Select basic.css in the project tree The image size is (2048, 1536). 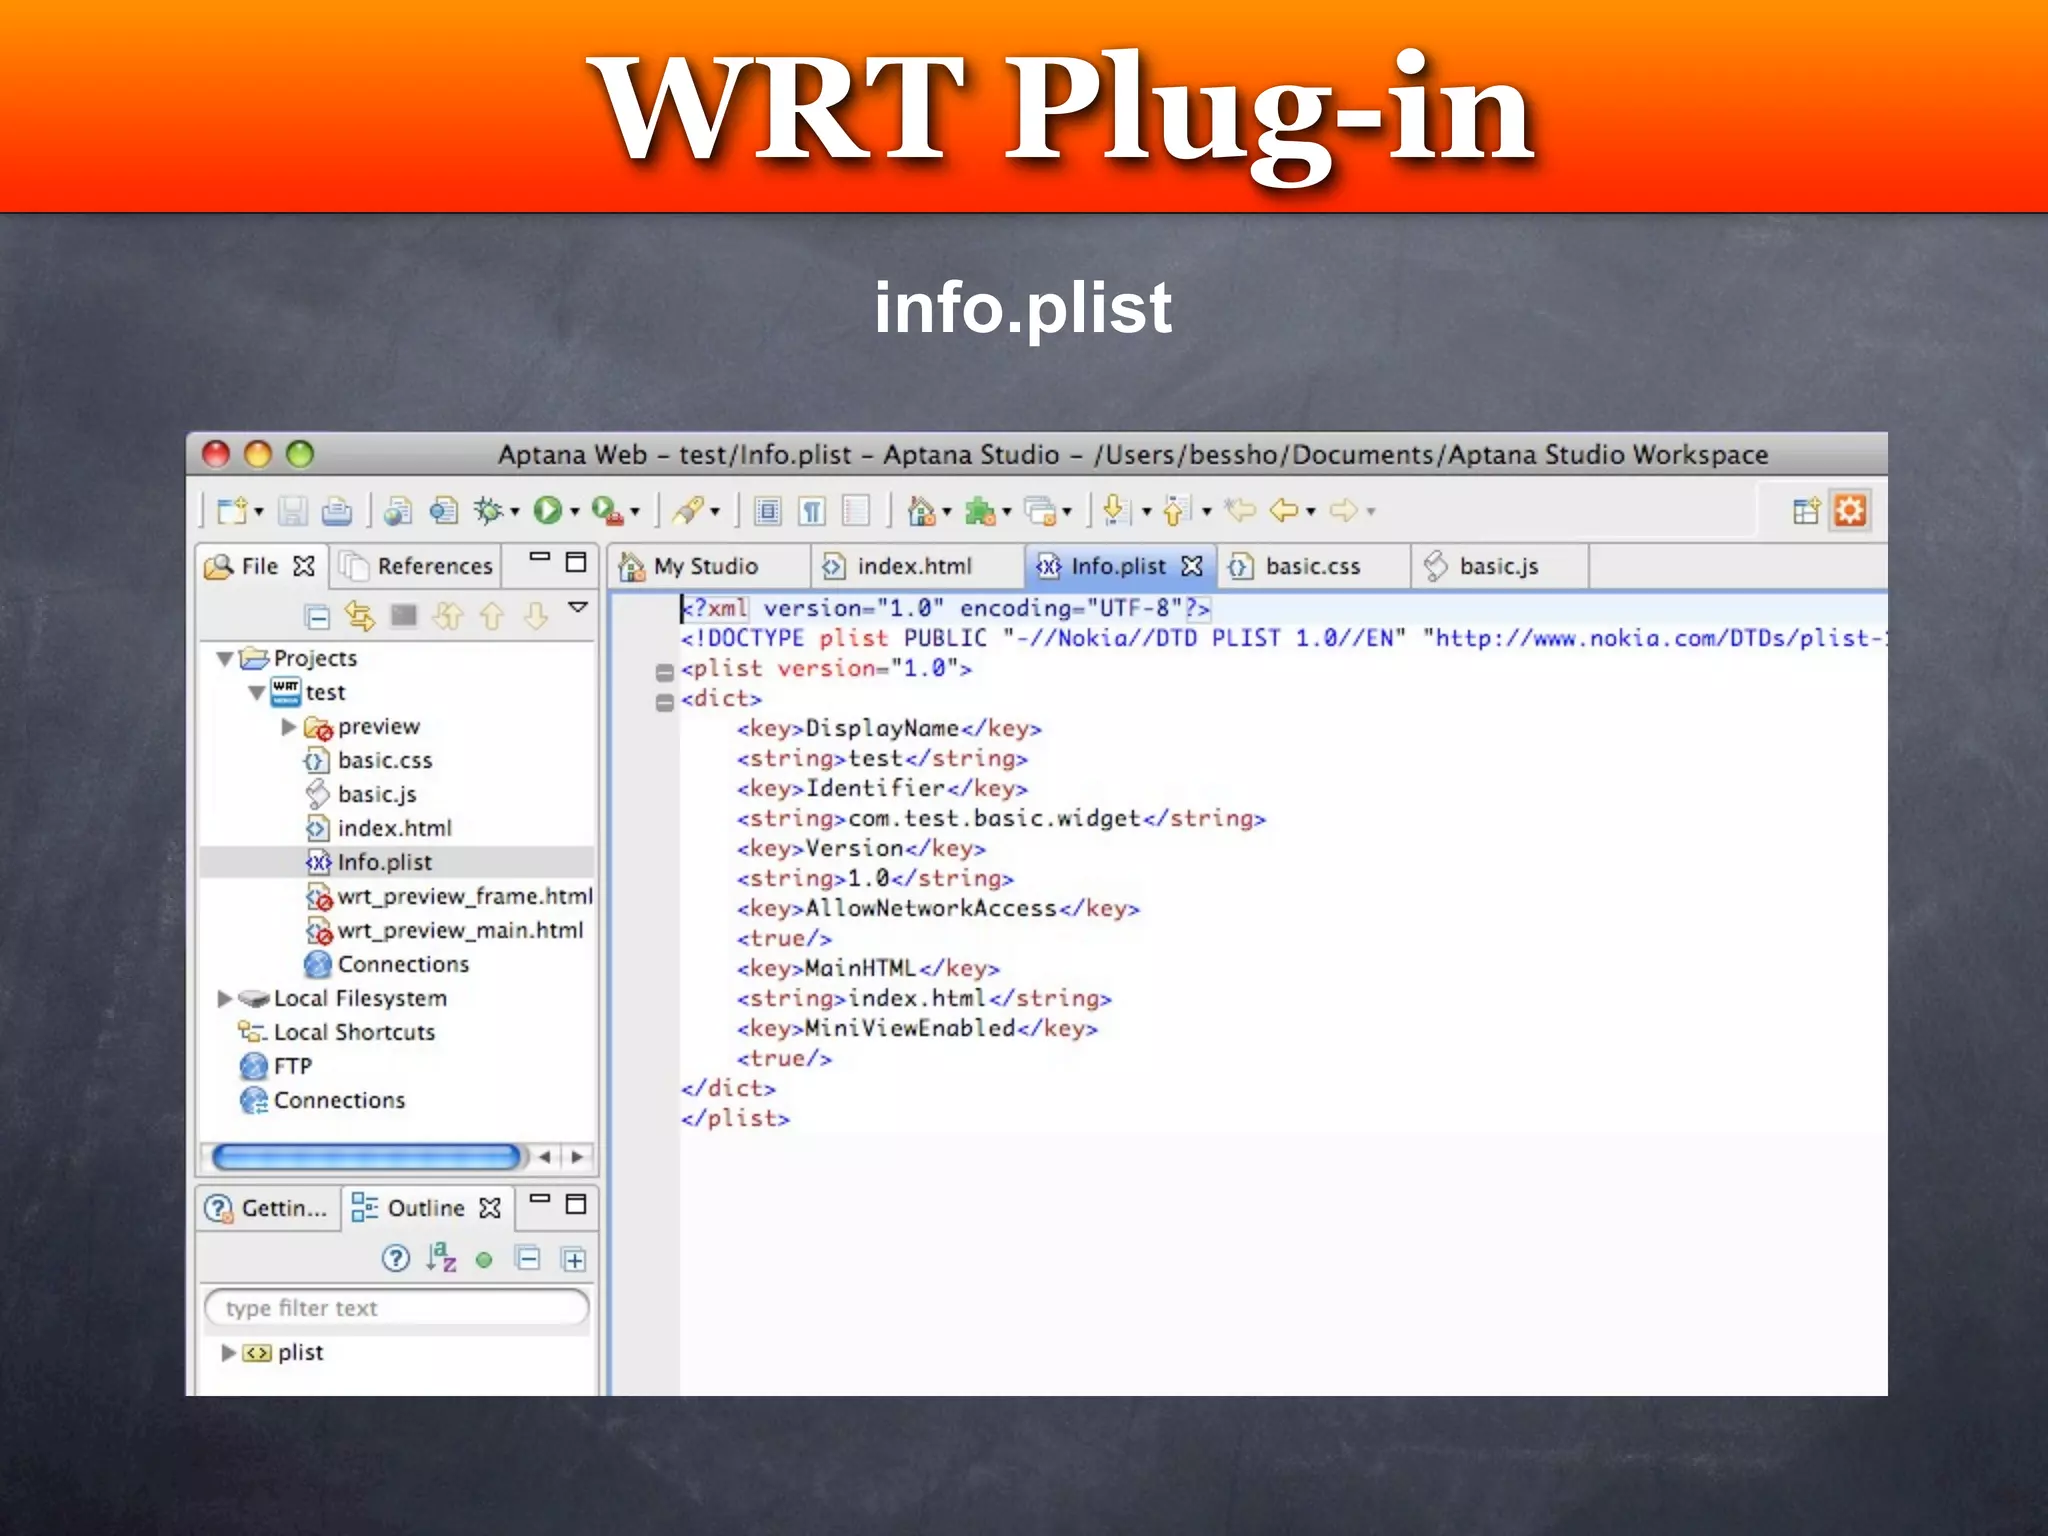pyautogui.click(x=368, y=761)
